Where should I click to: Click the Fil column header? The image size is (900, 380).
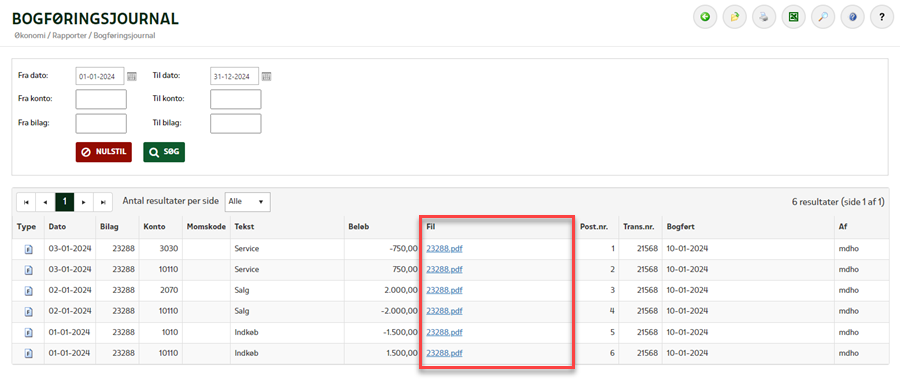(x=430, y=227)
